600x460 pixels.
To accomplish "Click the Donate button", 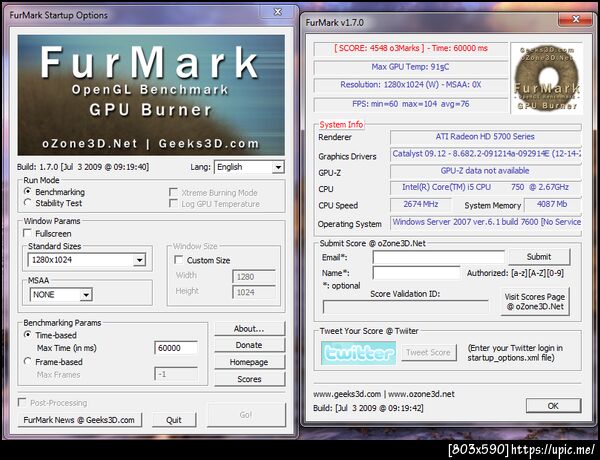I will [x=249, y=345].
